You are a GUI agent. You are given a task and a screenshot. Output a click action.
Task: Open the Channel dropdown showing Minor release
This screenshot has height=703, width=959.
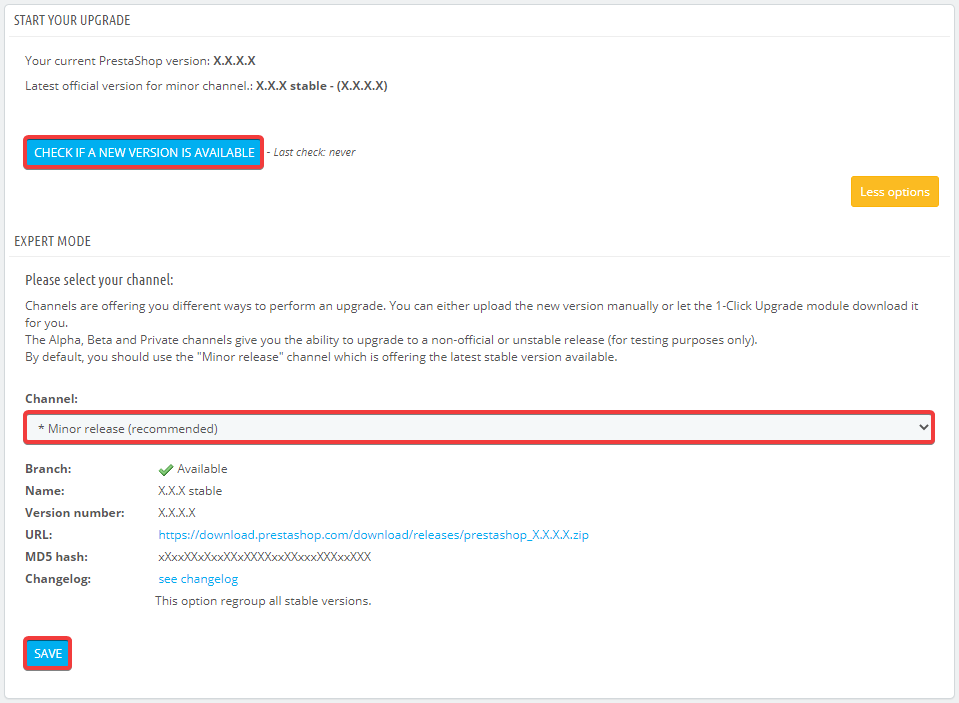coord(478,428)
